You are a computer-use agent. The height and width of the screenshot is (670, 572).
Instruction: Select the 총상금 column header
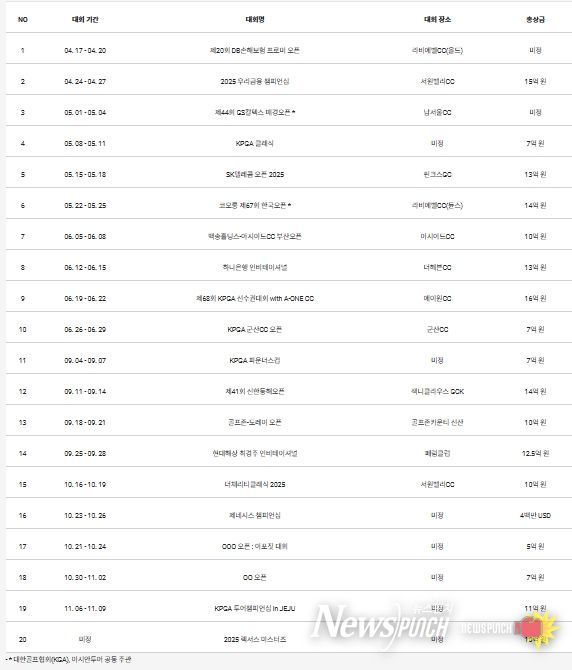click(x=535, y=20)
